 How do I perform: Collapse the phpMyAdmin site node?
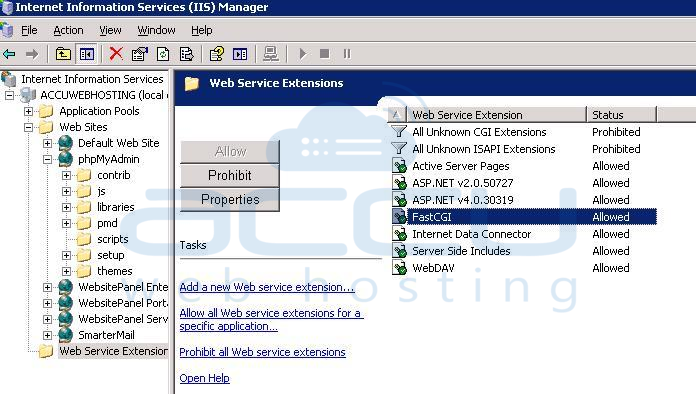point(47,159)
